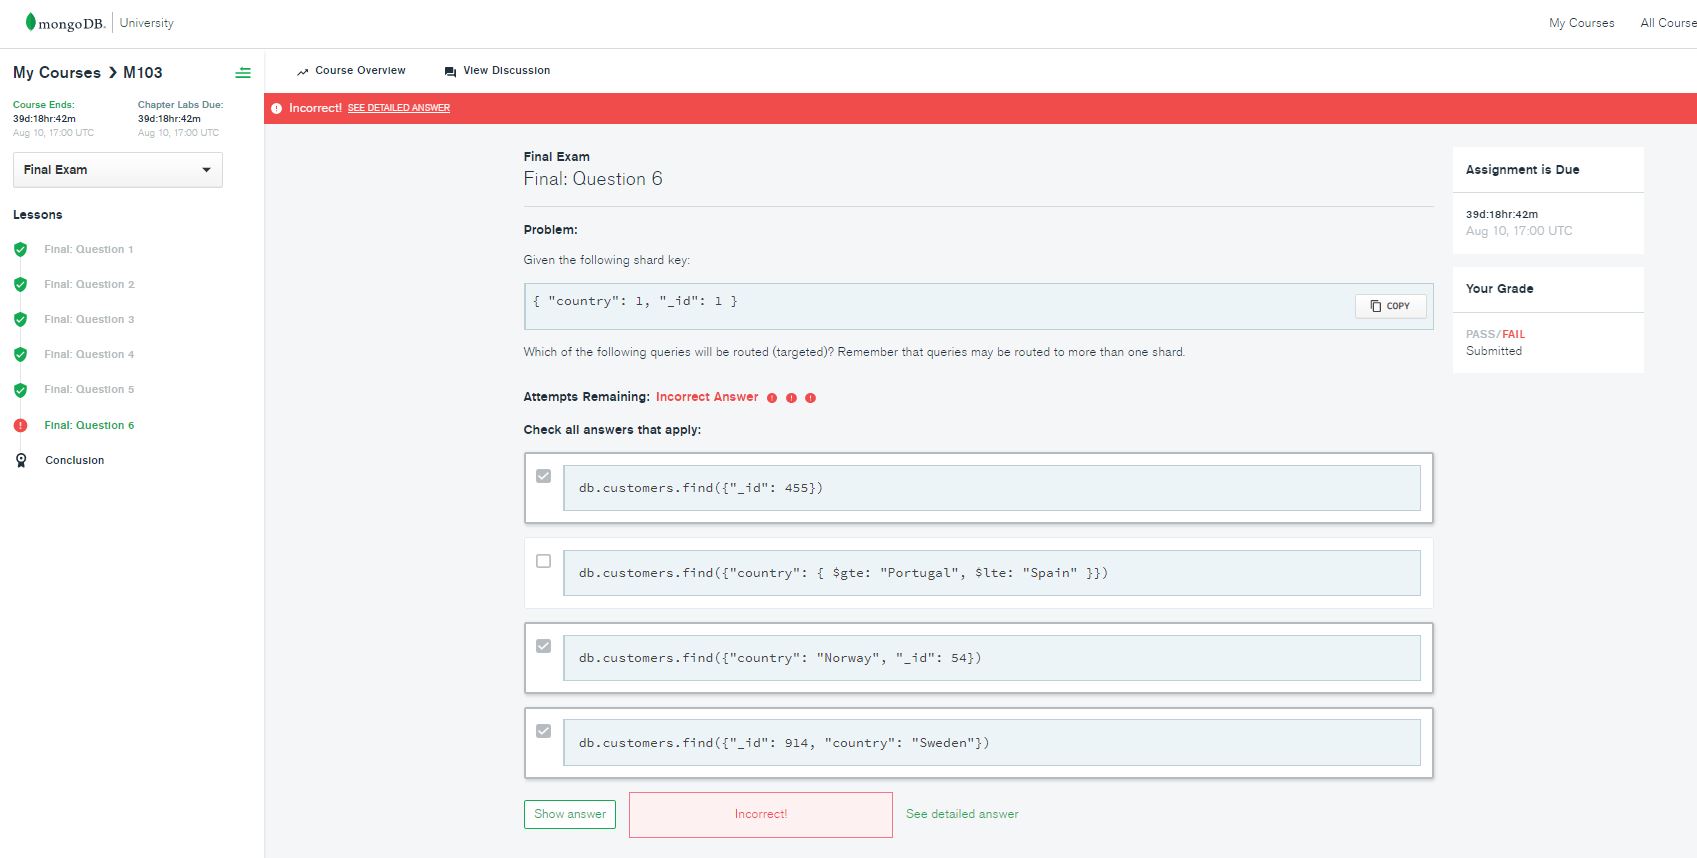Click green checkmark icon for Final: Question 1
This screenshot has width=1697, height=858.
click(x=20, y=249)
